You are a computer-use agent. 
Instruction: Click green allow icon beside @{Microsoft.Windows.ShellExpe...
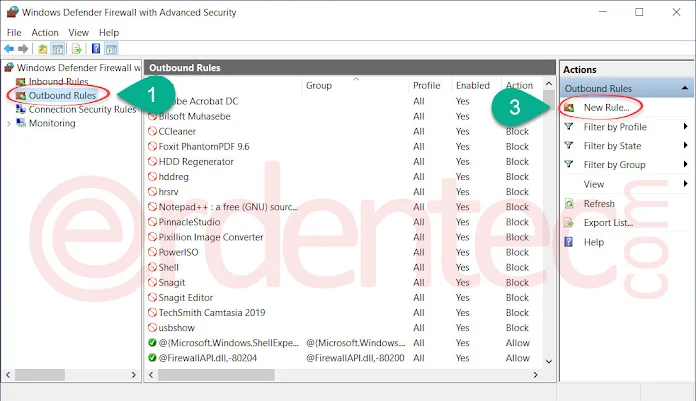tap(152, 342)
